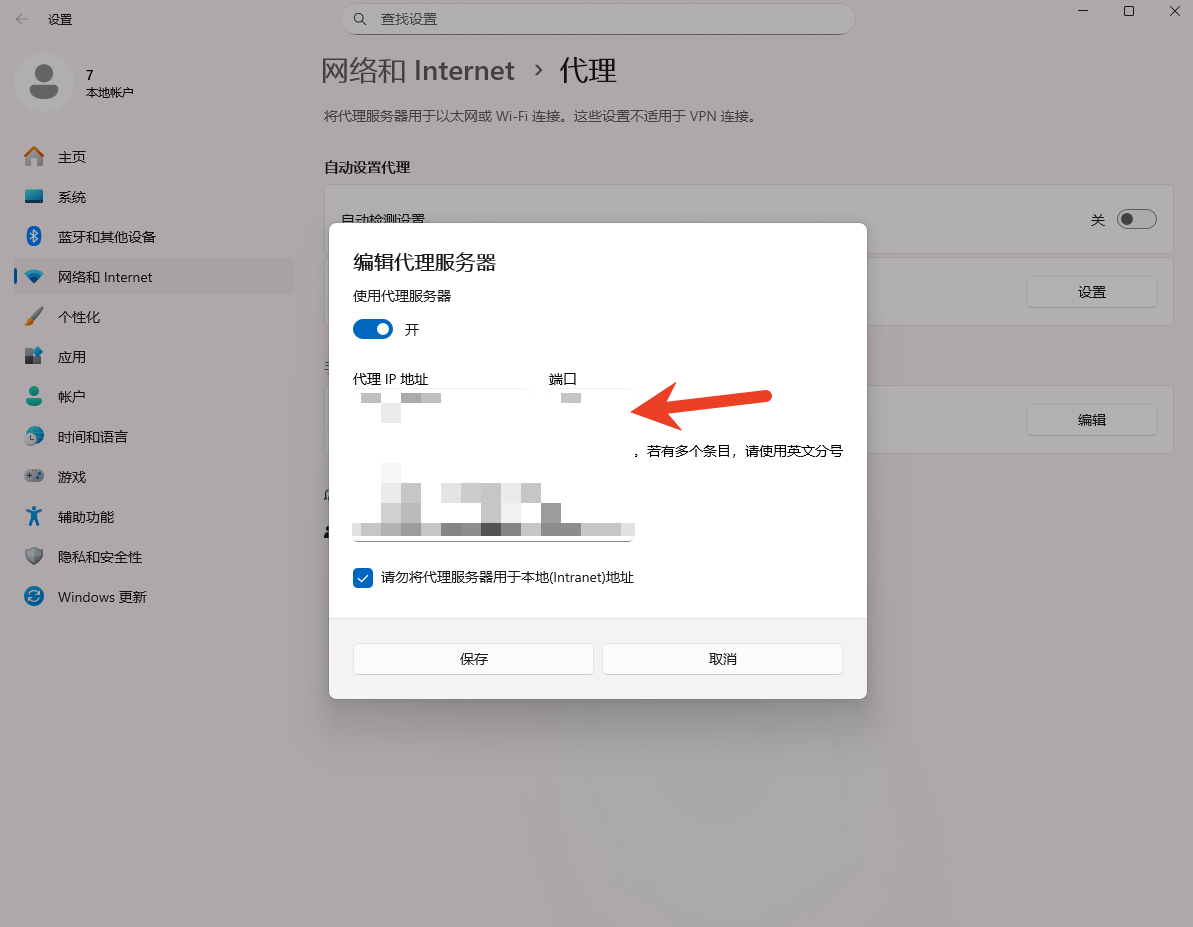Click the Bluetooth and devices icon
1193x927 pixels.
[34, 237]
